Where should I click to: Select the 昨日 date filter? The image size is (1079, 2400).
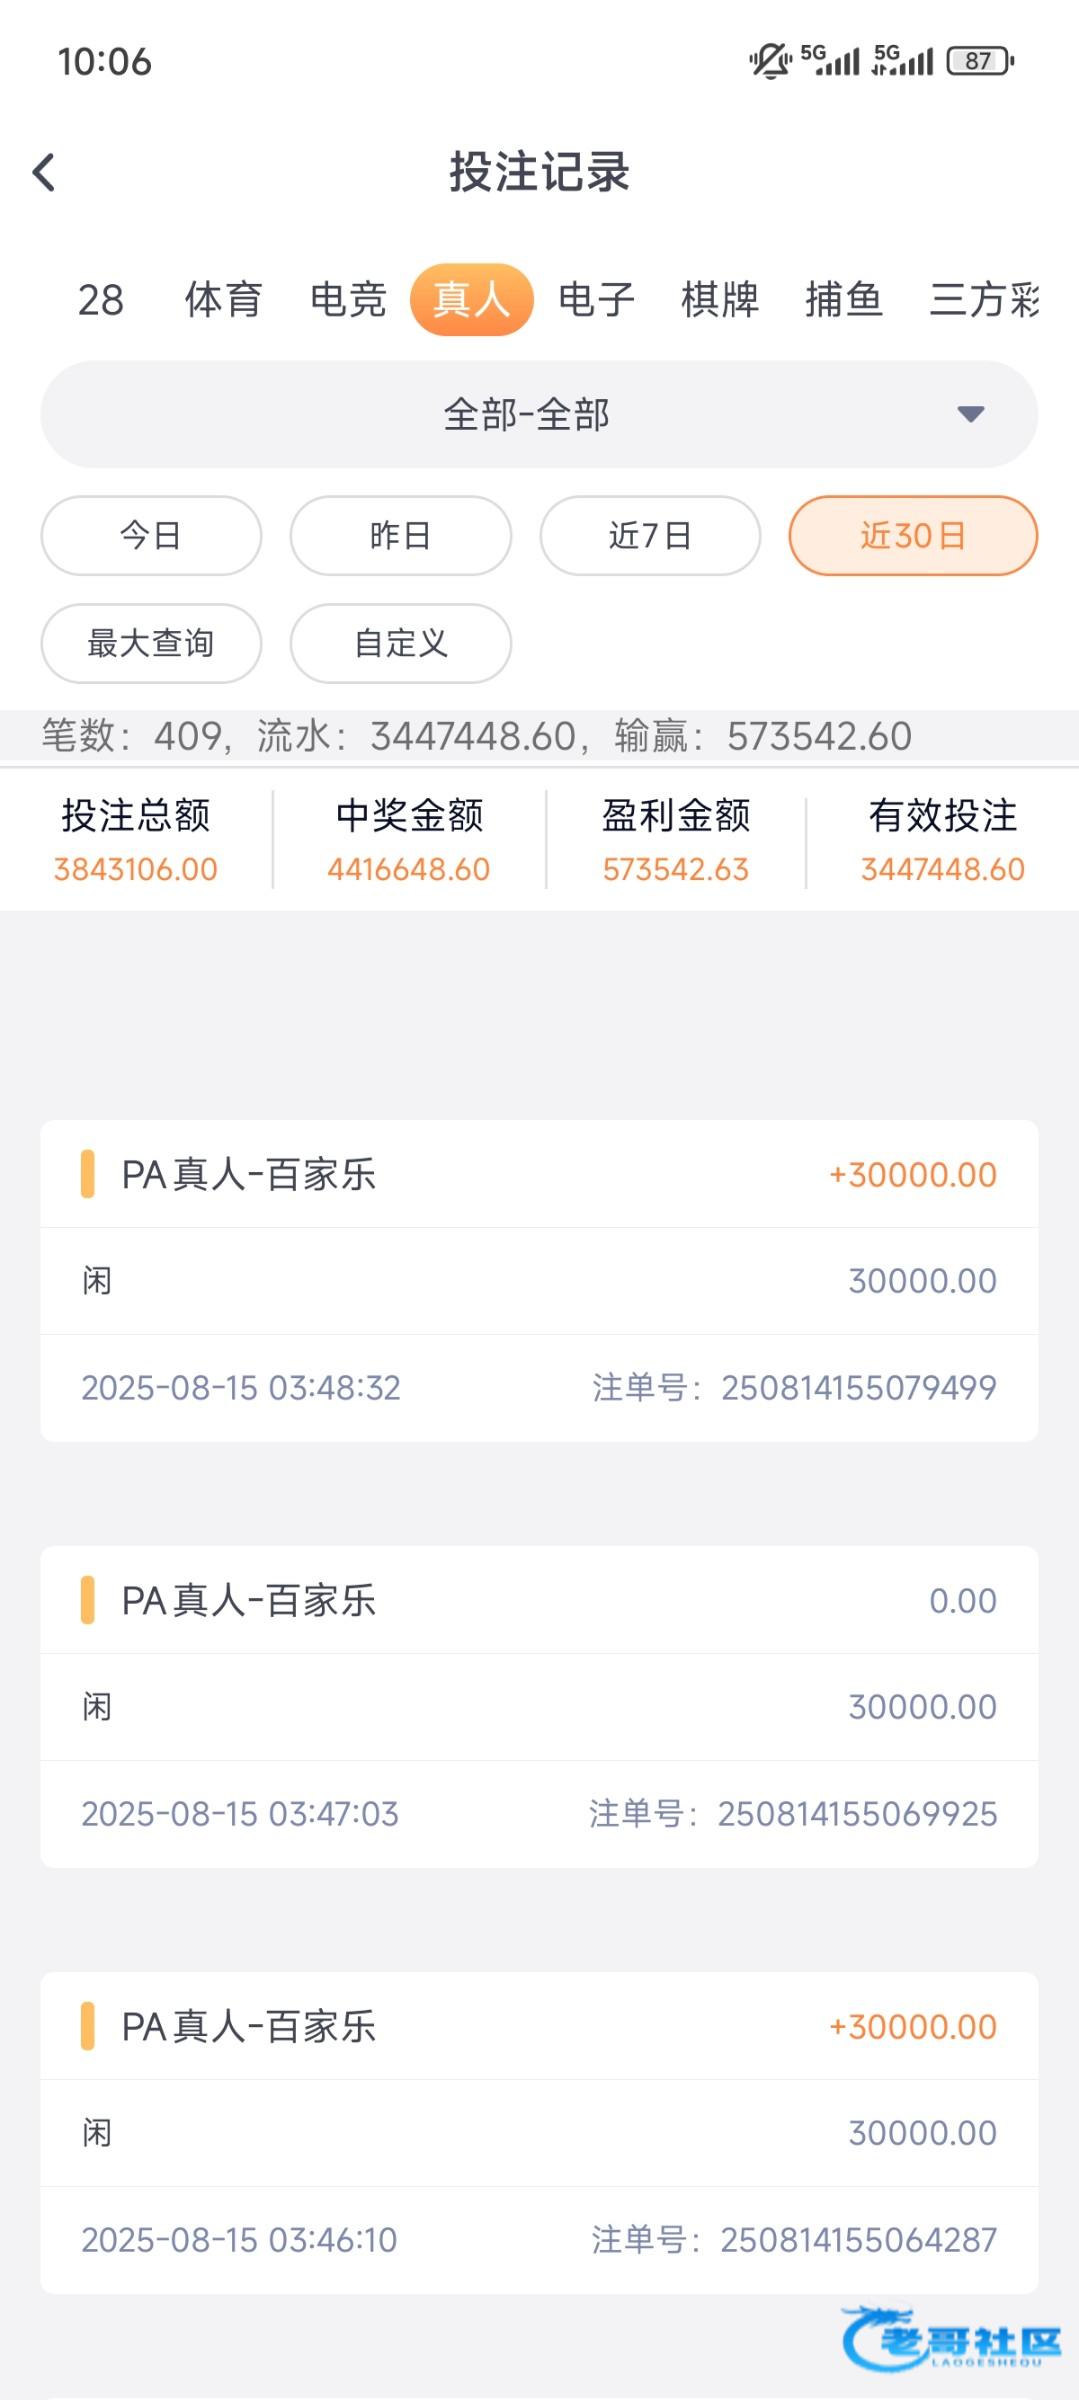400,536
